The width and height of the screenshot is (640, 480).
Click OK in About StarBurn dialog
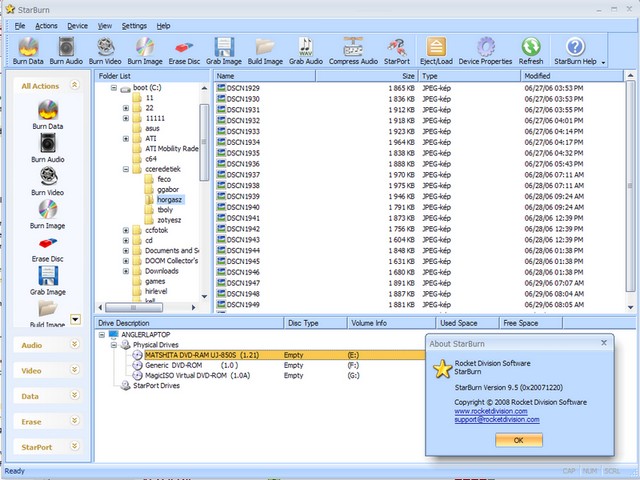(x=519, y=440)
